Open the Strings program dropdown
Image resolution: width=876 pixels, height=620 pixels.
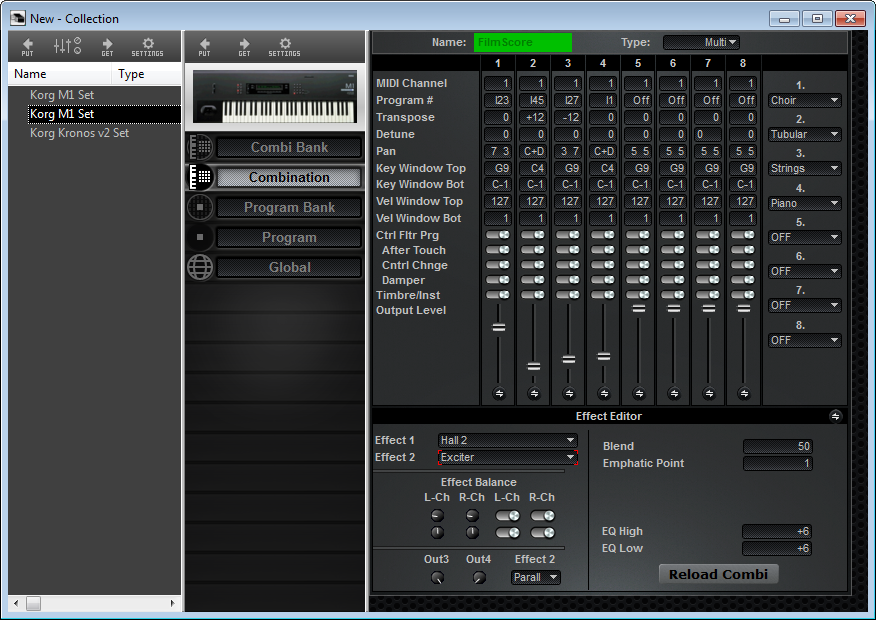pos(804,168)
